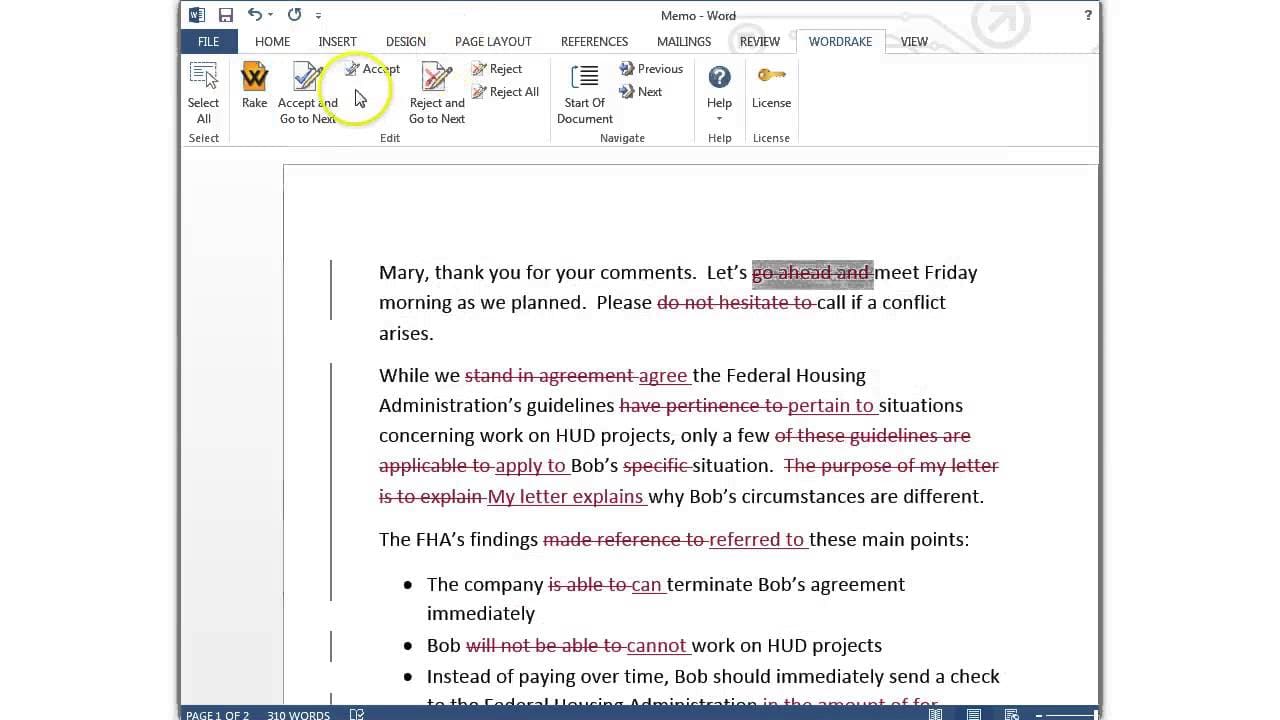Screen dimensions: 1280x720
Task: Click PAGE 1 OF 2 in status bar
Action: [219, 714]
